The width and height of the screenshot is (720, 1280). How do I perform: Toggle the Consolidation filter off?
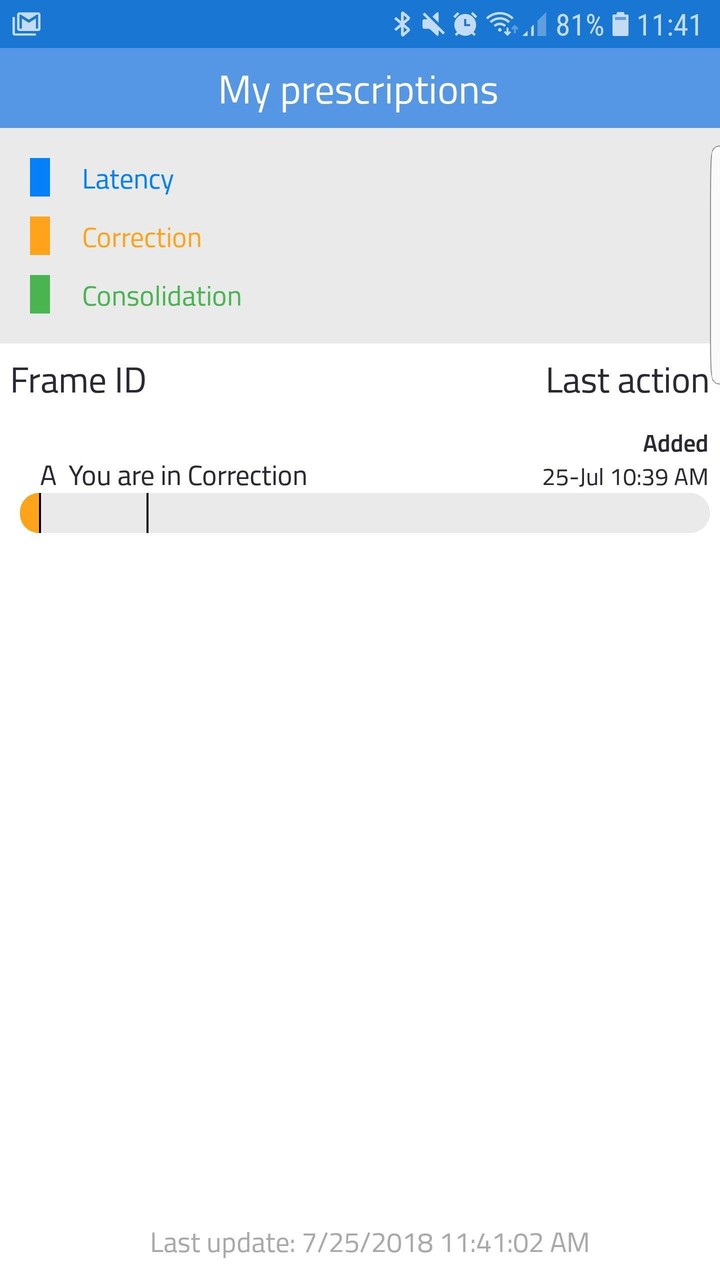(x=161, y=296)
